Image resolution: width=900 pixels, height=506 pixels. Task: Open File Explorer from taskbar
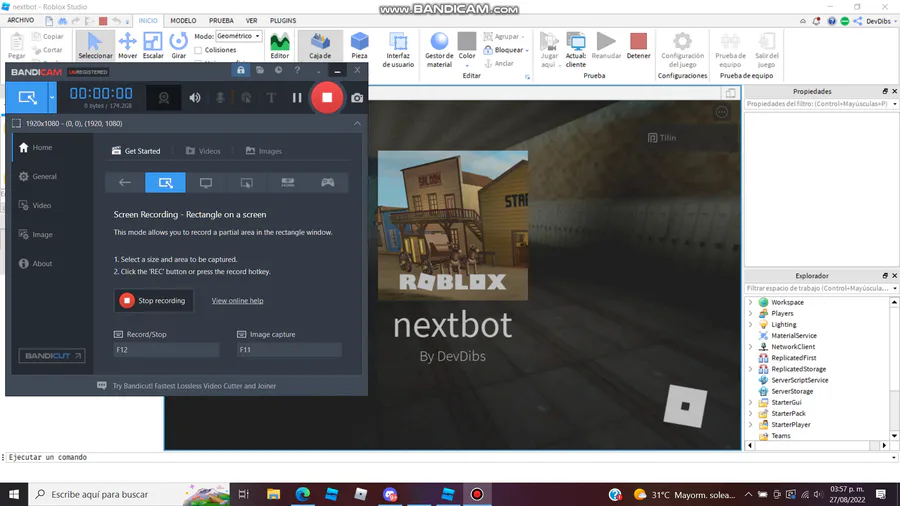click(x=274, y=494)
